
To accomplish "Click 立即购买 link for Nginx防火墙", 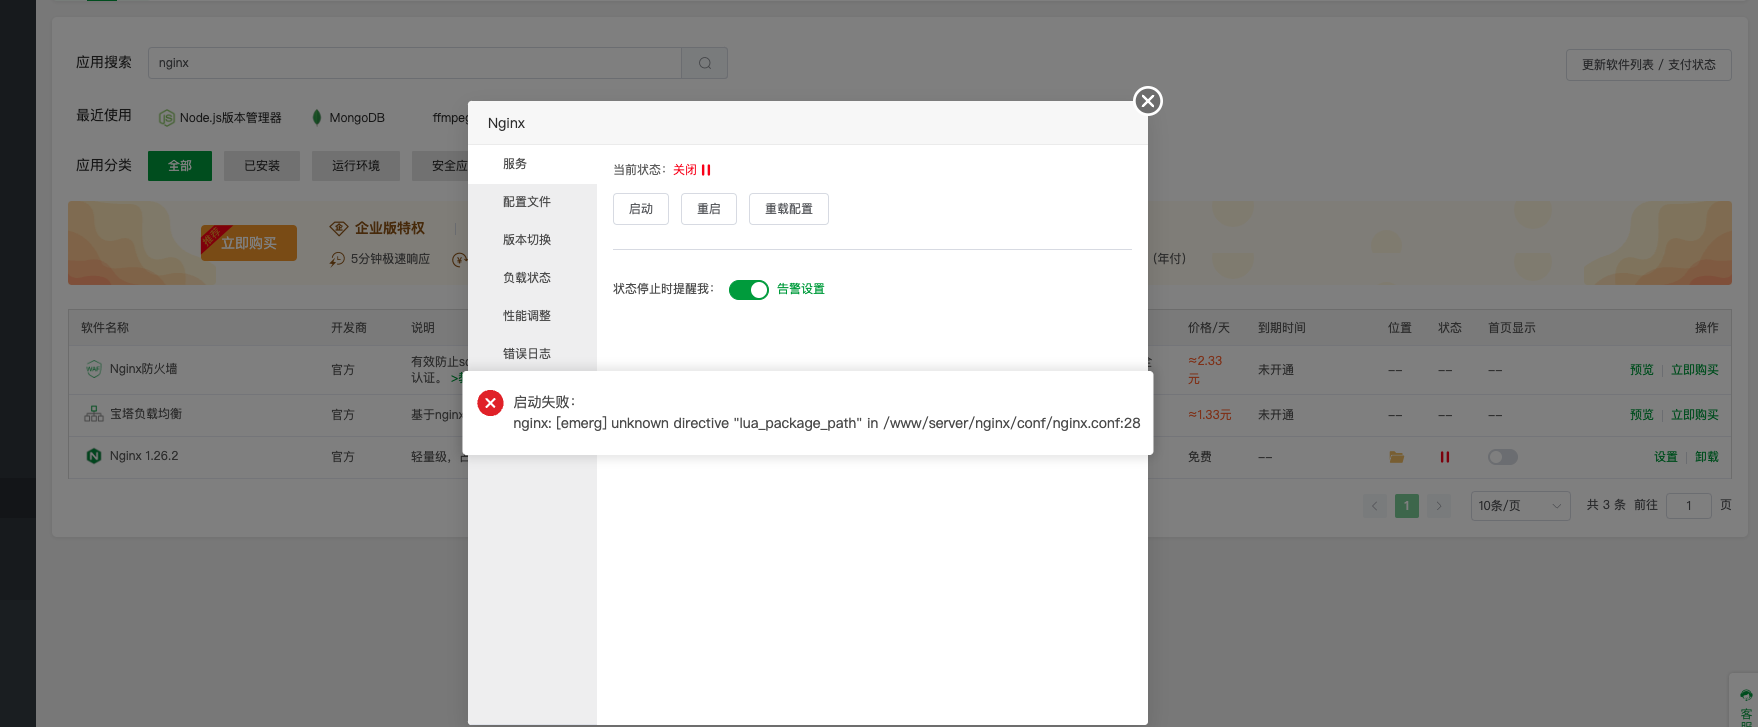I will [1695, 370].
